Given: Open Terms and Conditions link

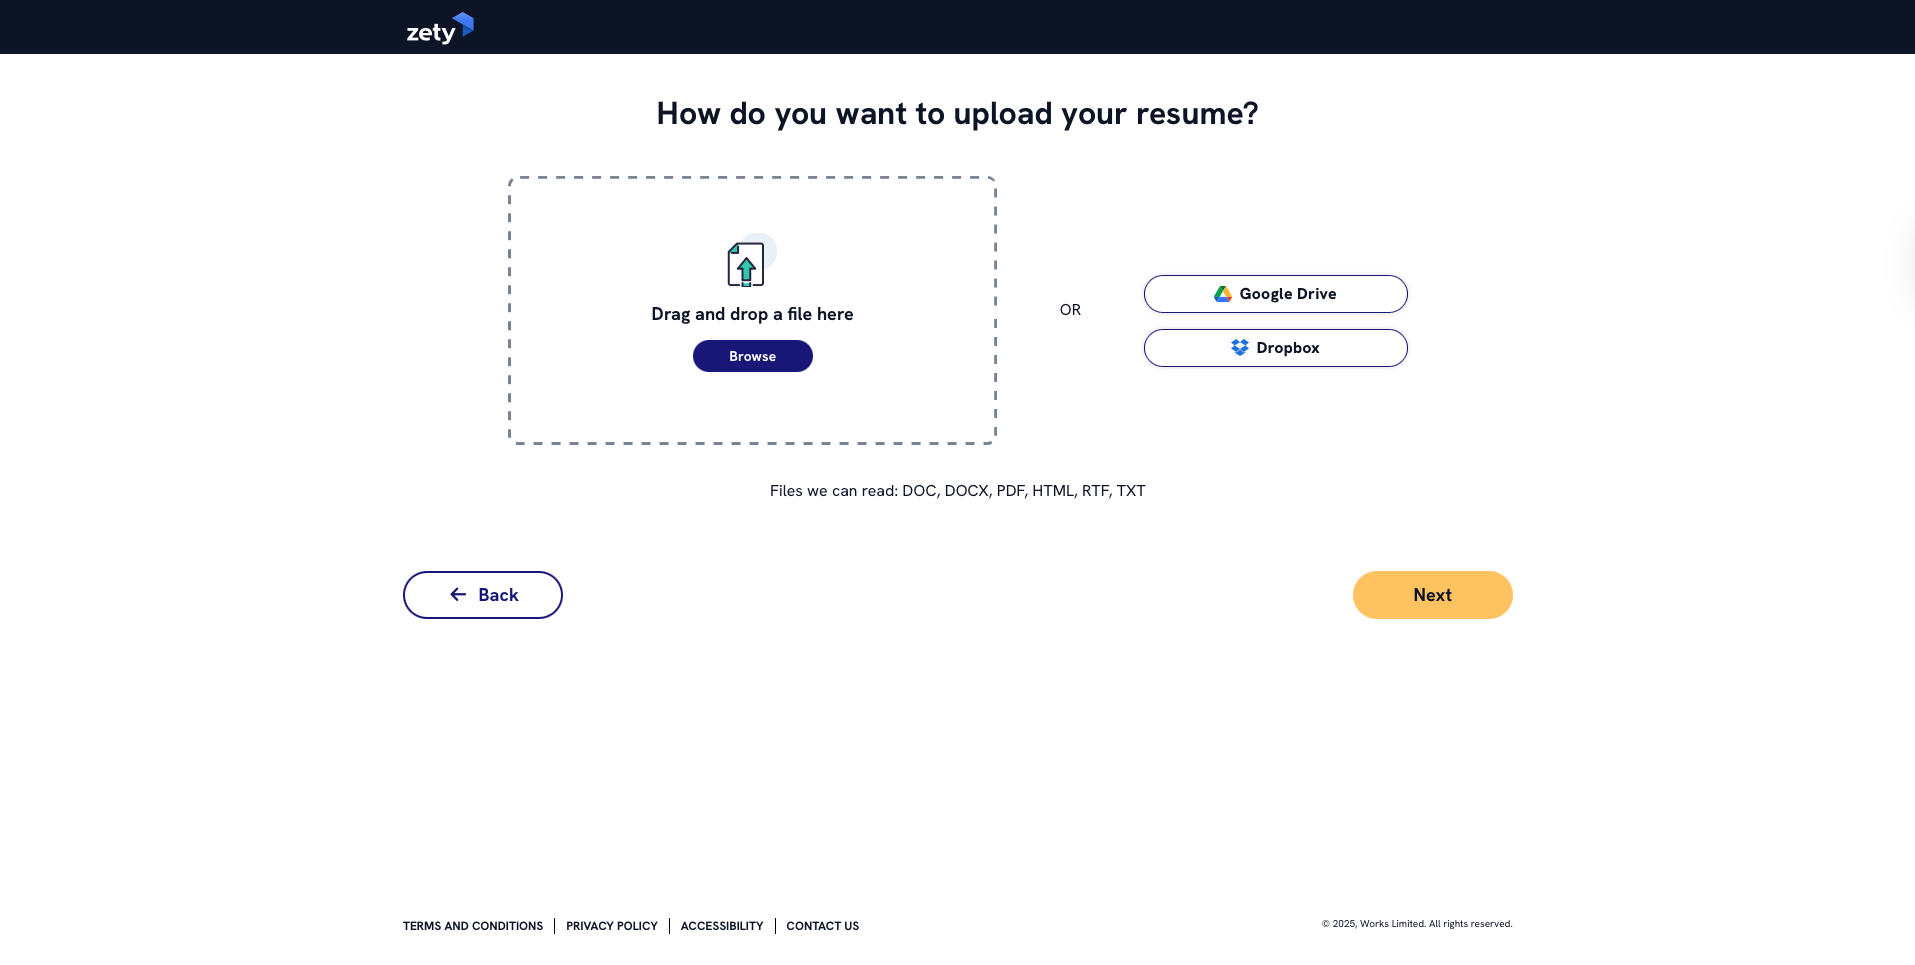Looking at the screenshot, I should pyautogui.click(x=473, y=926).
